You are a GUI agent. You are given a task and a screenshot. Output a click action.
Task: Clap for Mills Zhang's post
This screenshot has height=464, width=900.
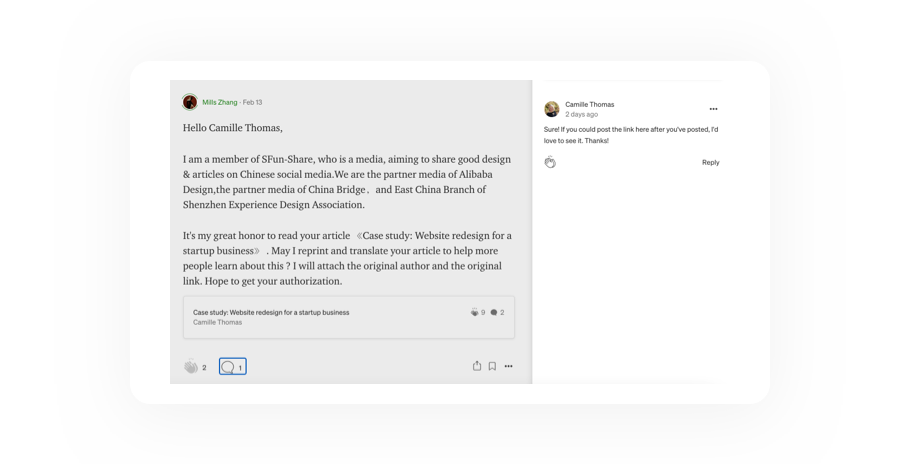coord(190,367)
